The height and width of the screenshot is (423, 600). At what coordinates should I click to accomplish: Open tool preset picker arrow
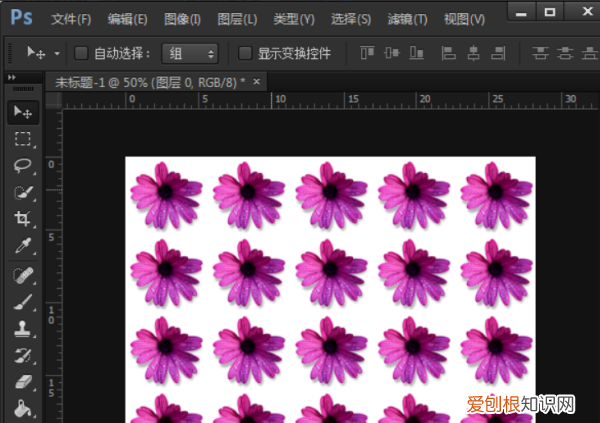coord(57,54)
